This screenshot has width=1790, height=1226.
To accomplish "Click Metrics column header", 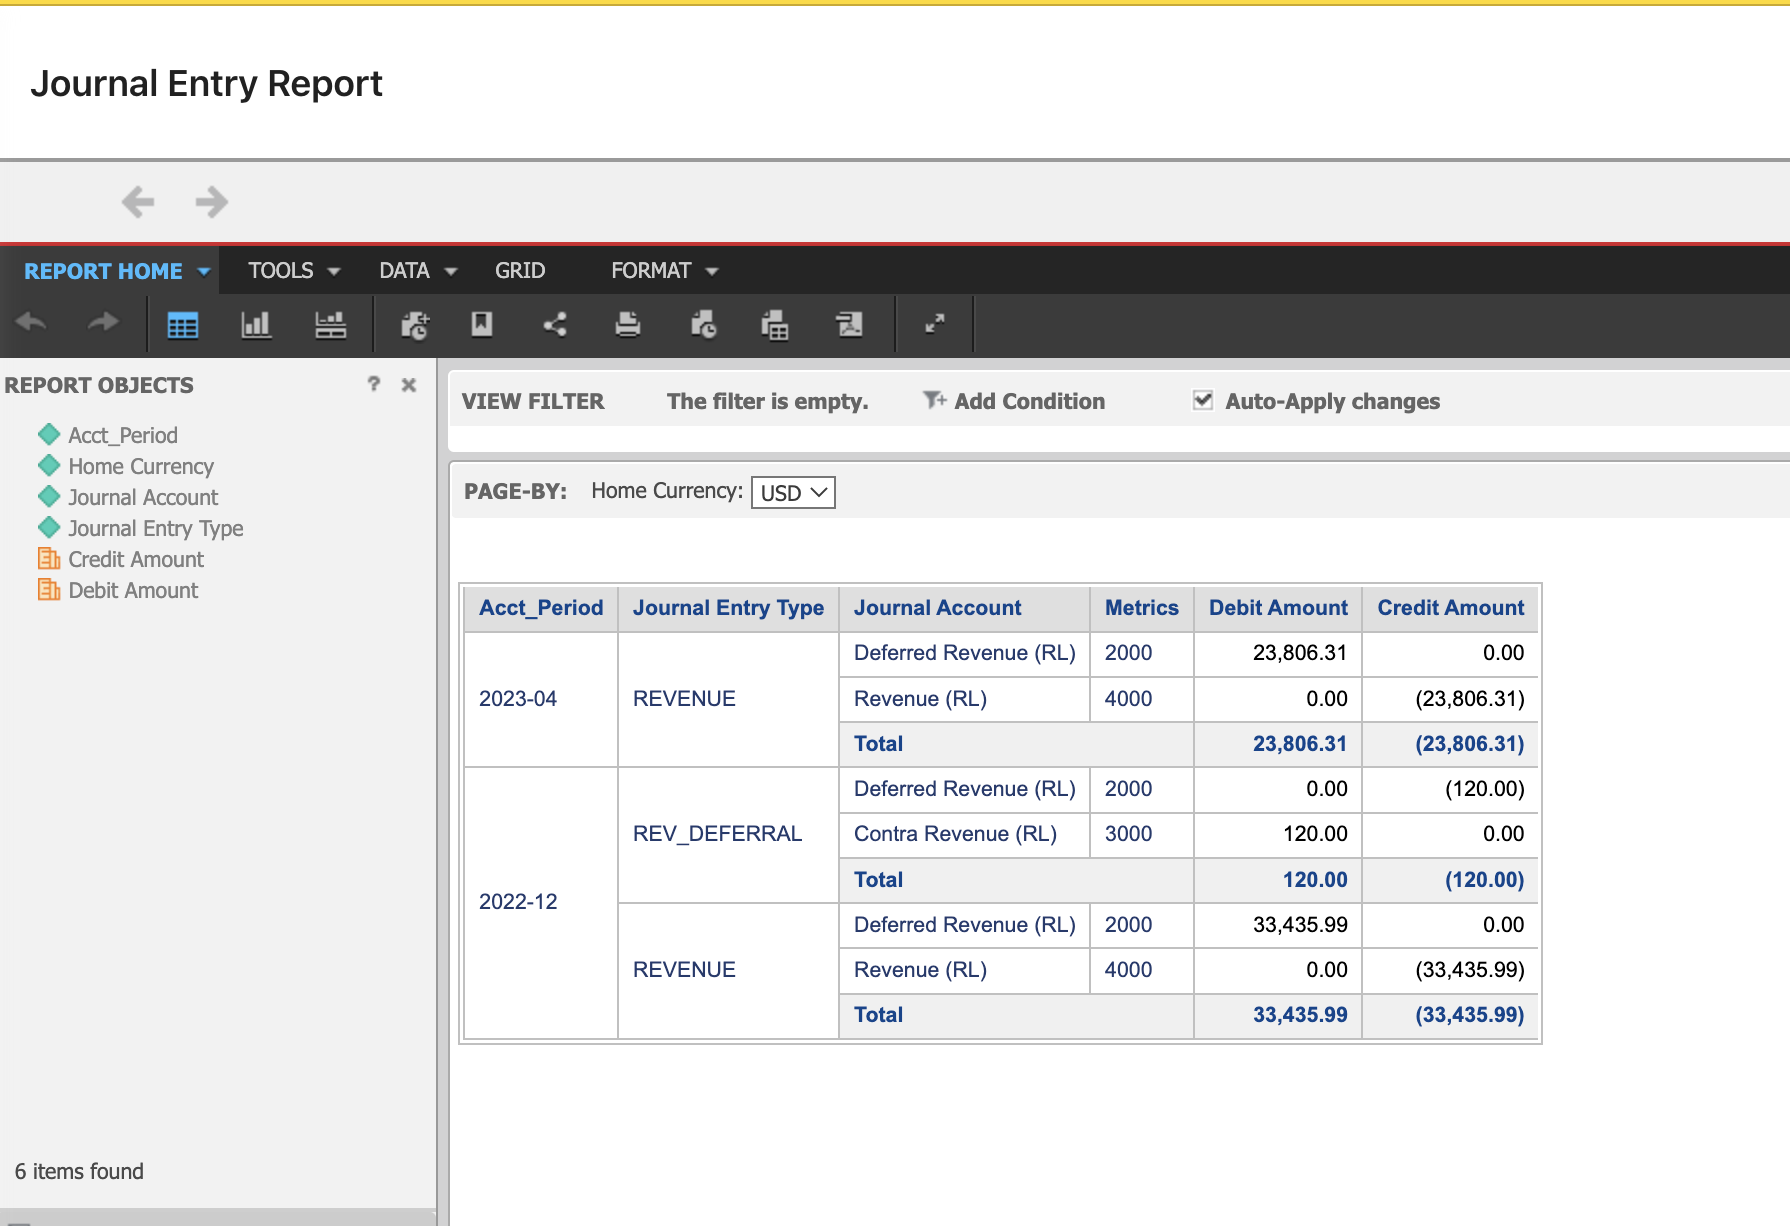I will tap(1141, 608).
